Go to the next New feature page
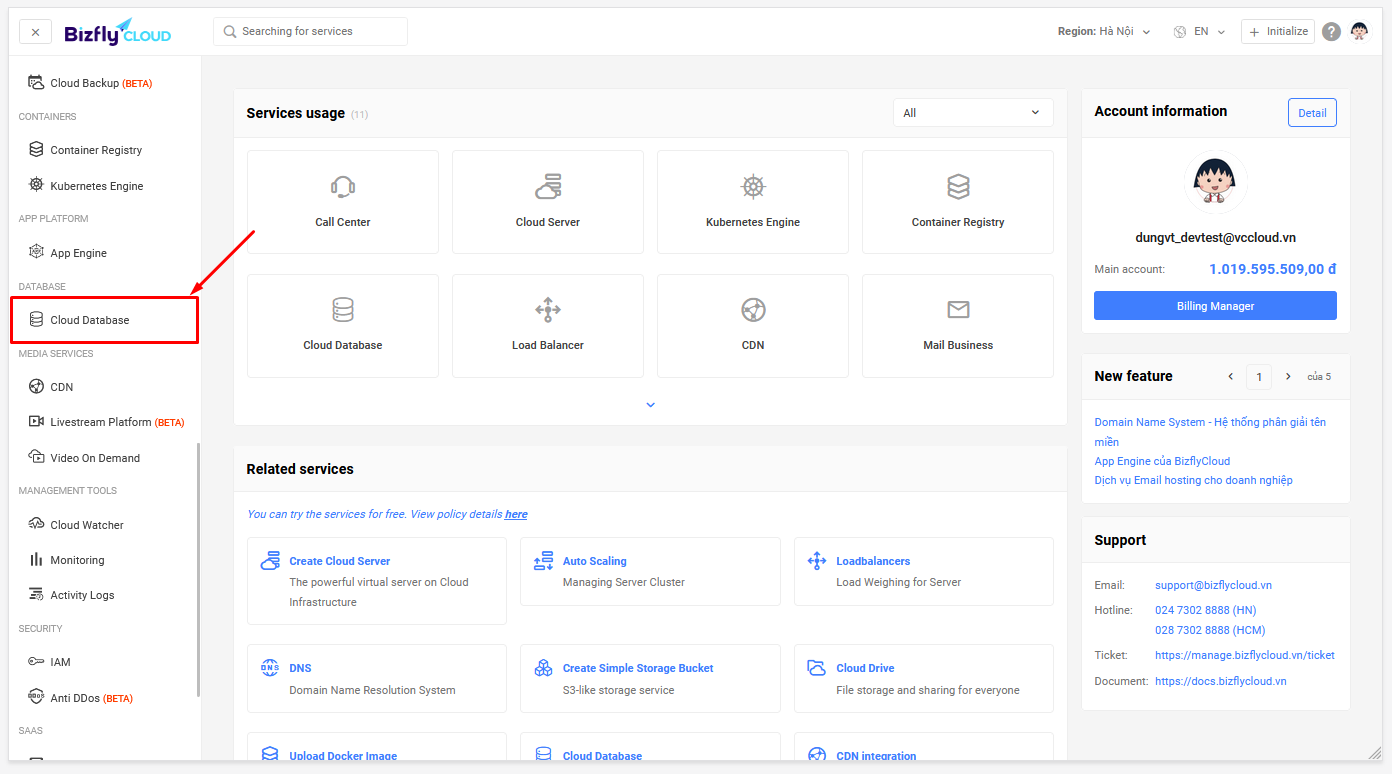Screen dimensions: 1392x774 click(1288, 377)
